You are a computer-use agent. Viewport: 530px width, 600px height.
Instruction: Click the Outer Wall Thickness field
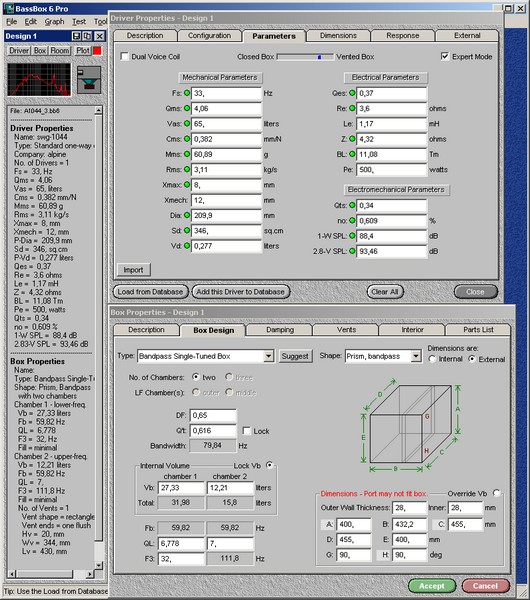click(409, 508)
